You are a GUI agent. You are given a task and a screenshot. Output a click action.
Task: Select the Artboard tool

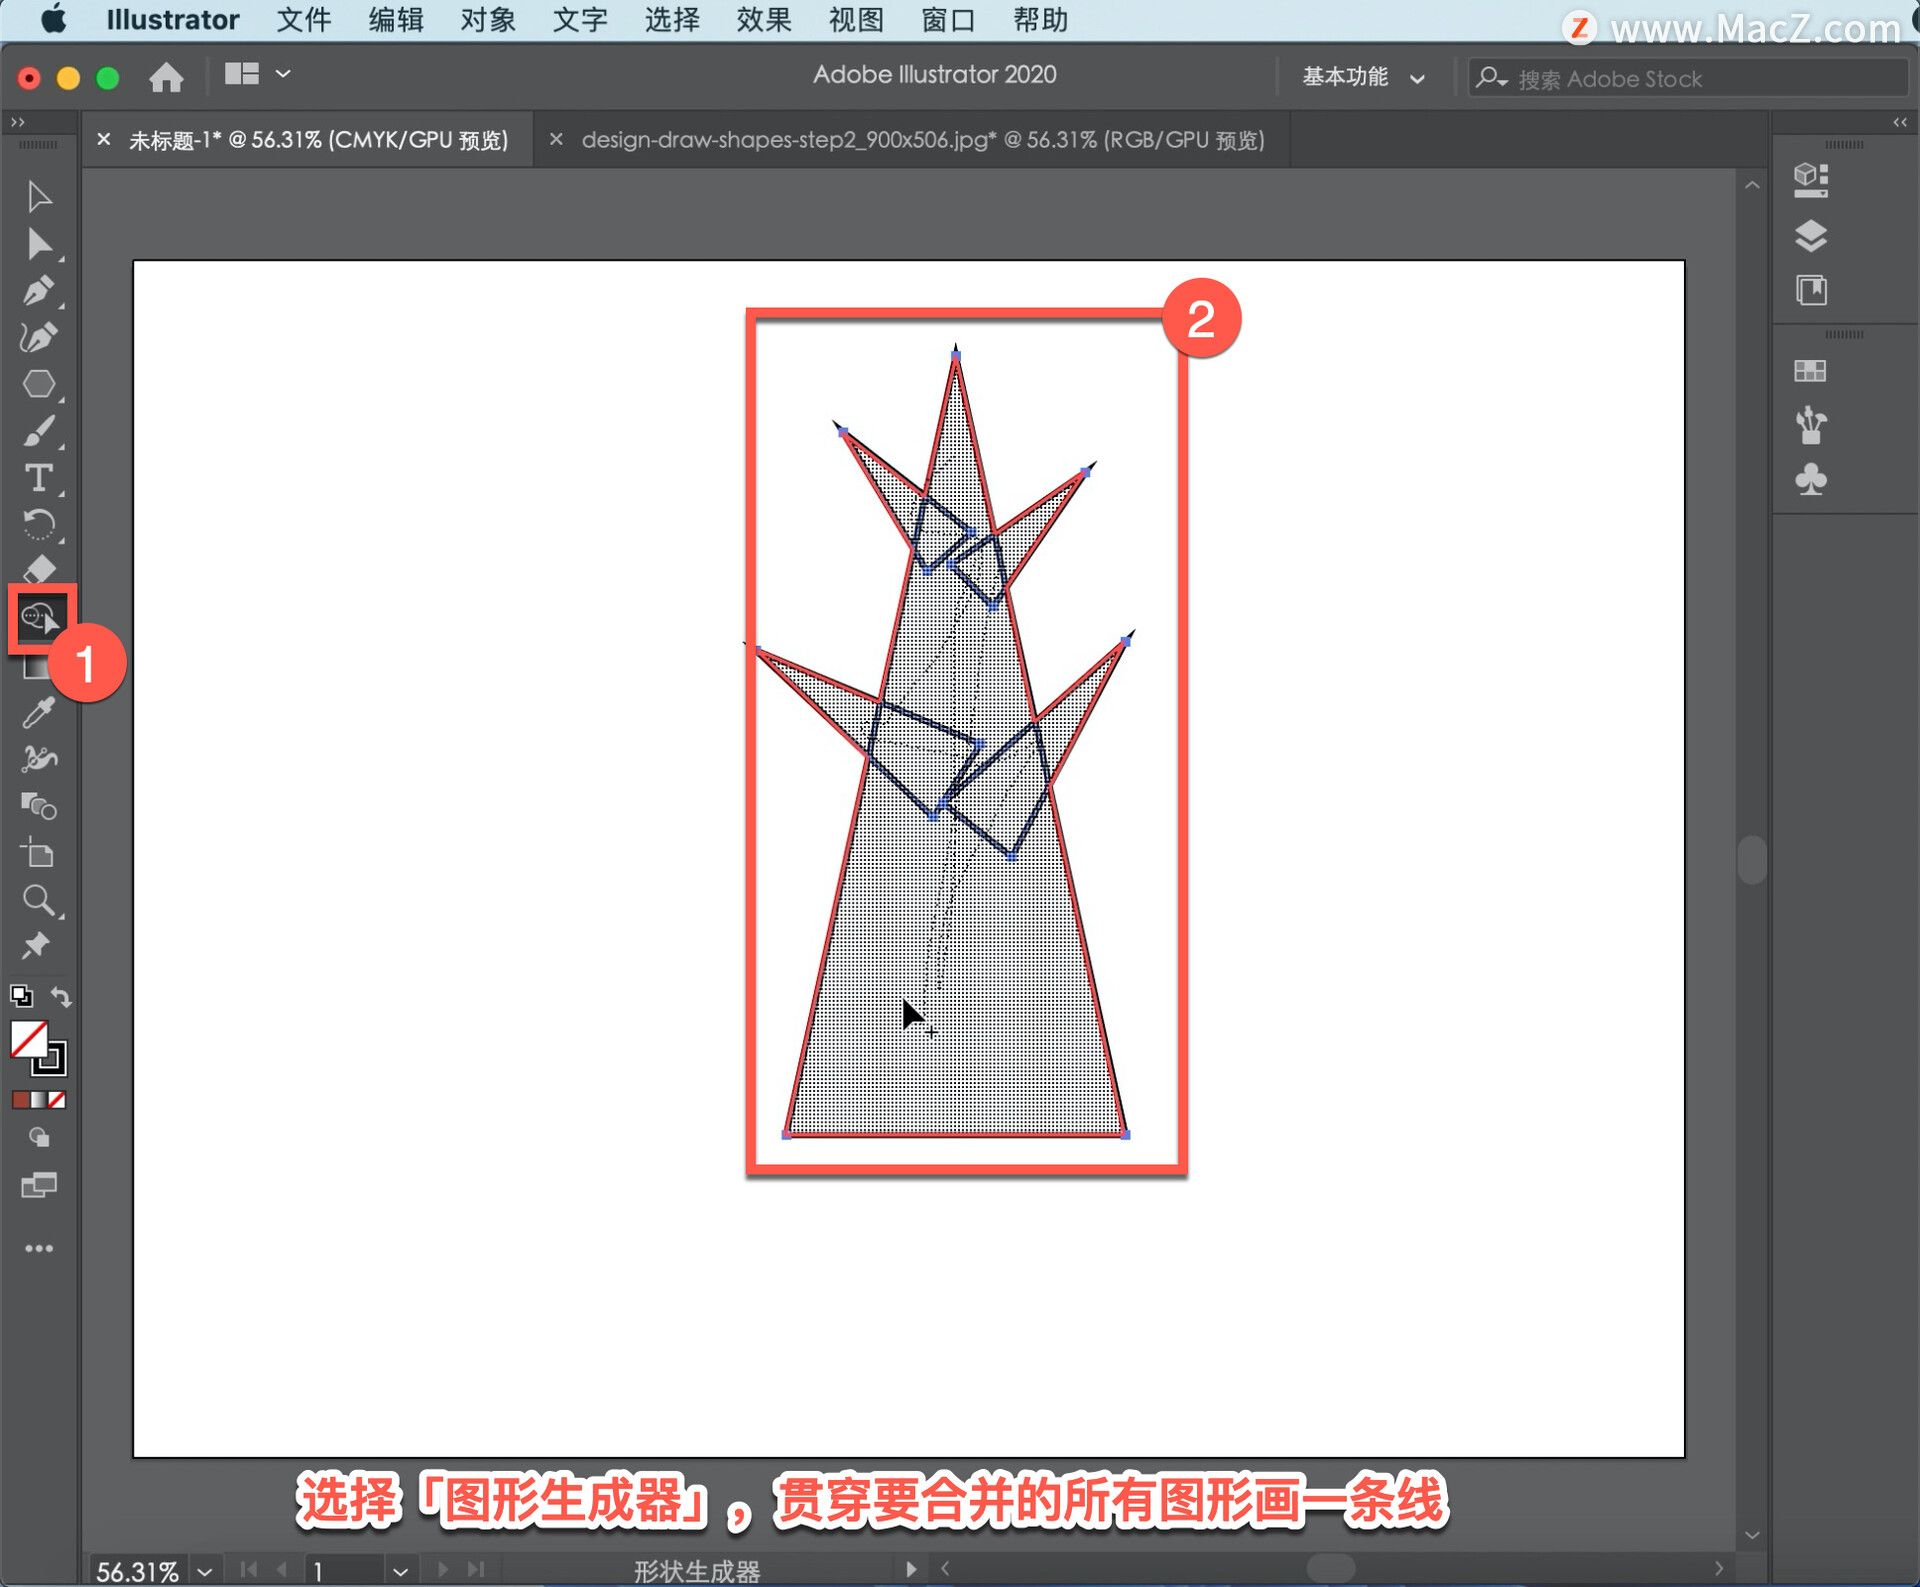[39, 853]
